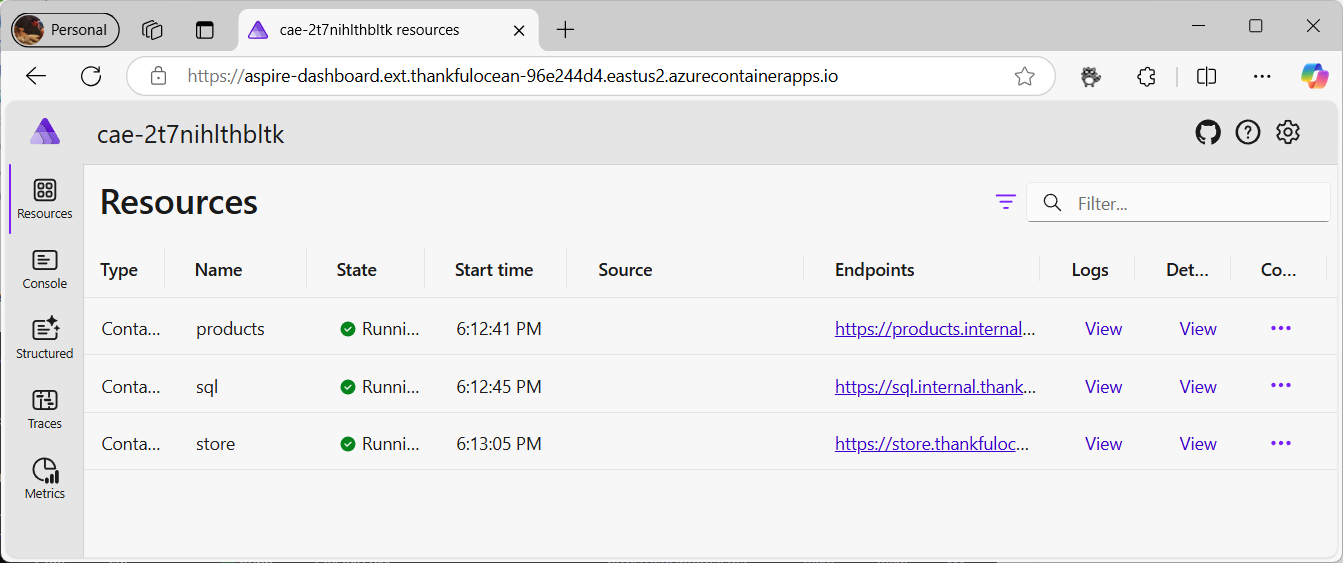Open the Structured logs page
Image resolution: width=1343 pixels, height=563 pixels.
[45, 339]
